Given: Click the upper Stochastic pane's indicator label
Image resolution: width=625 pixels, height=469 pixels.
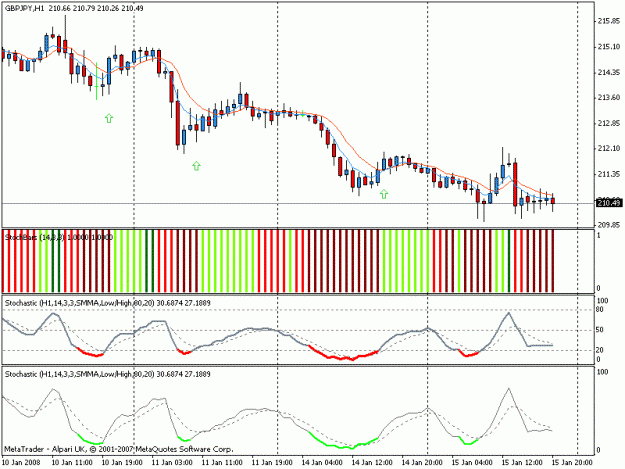Looking at the screenshot, I should click(108, 303).
